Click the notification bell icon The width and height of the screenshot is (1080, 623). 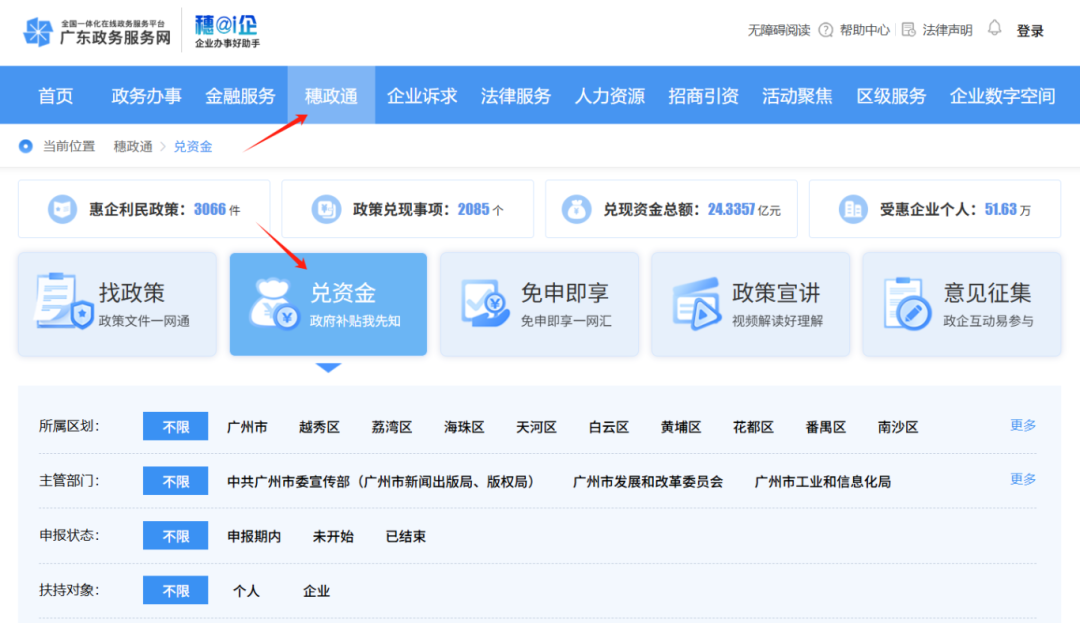coord(994,29)
